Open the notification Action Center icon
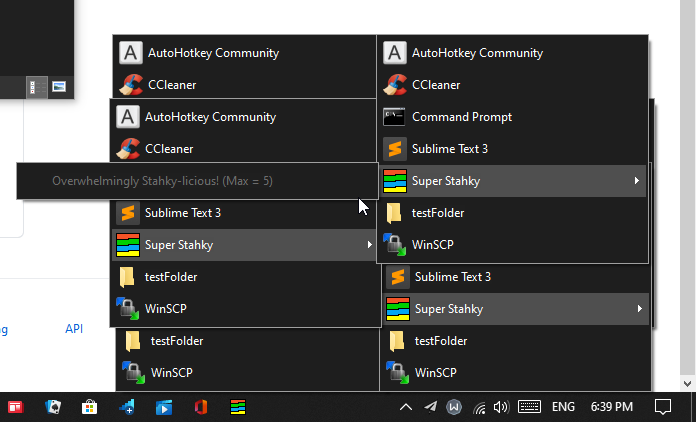Screen dimensions: 696x422 pyautogui.click(x=663, y=407)
